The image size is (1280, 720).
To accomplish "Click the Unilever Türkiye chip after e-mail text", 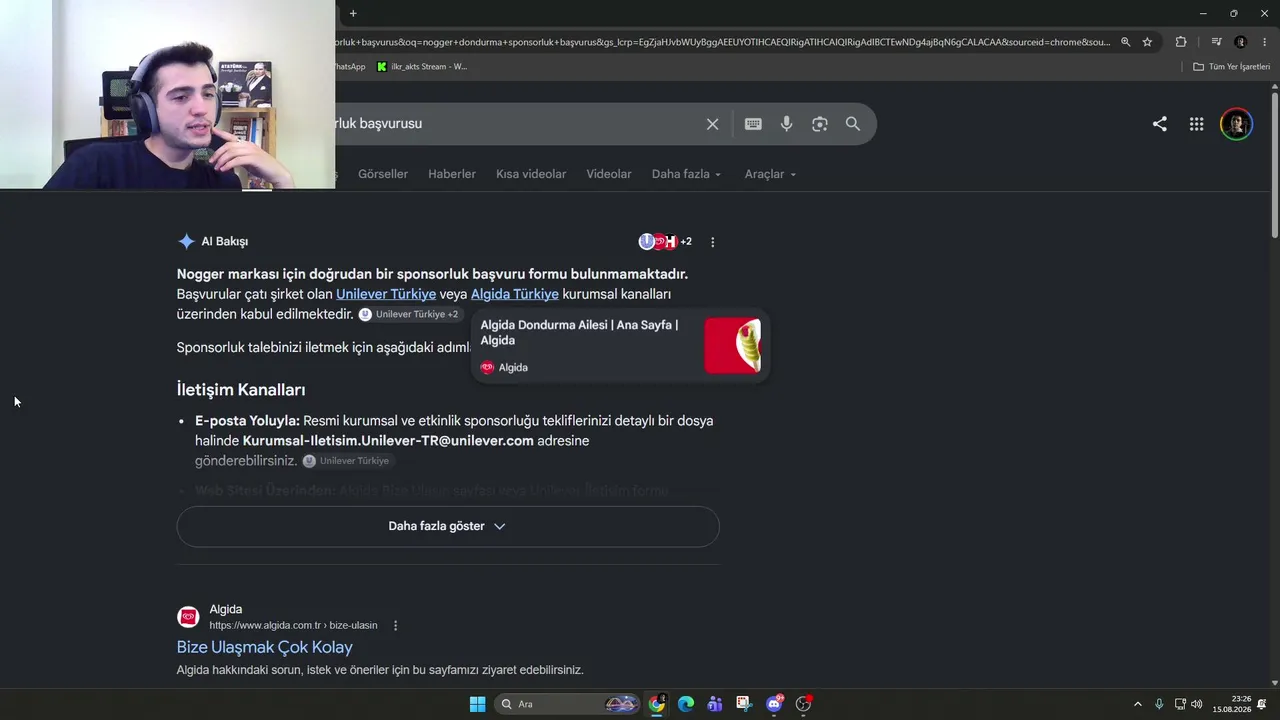I will [x=346, y=461].
